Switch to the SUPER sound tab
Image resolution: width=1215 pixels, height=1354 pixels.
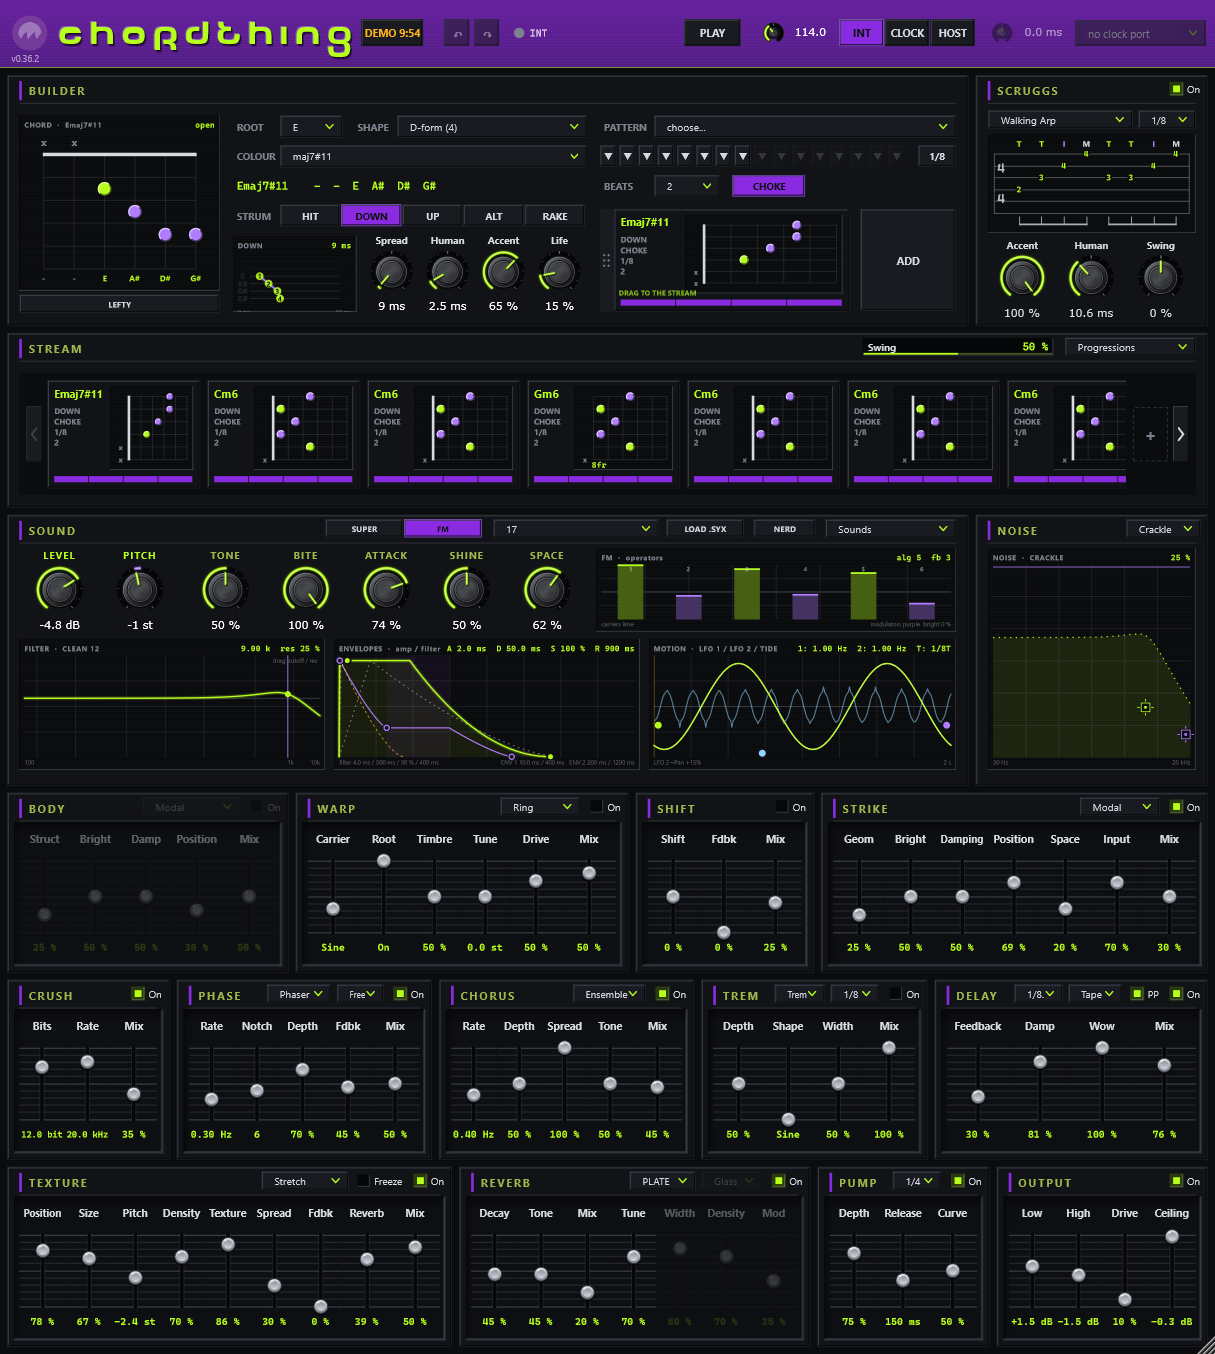[x=364, y=529]
